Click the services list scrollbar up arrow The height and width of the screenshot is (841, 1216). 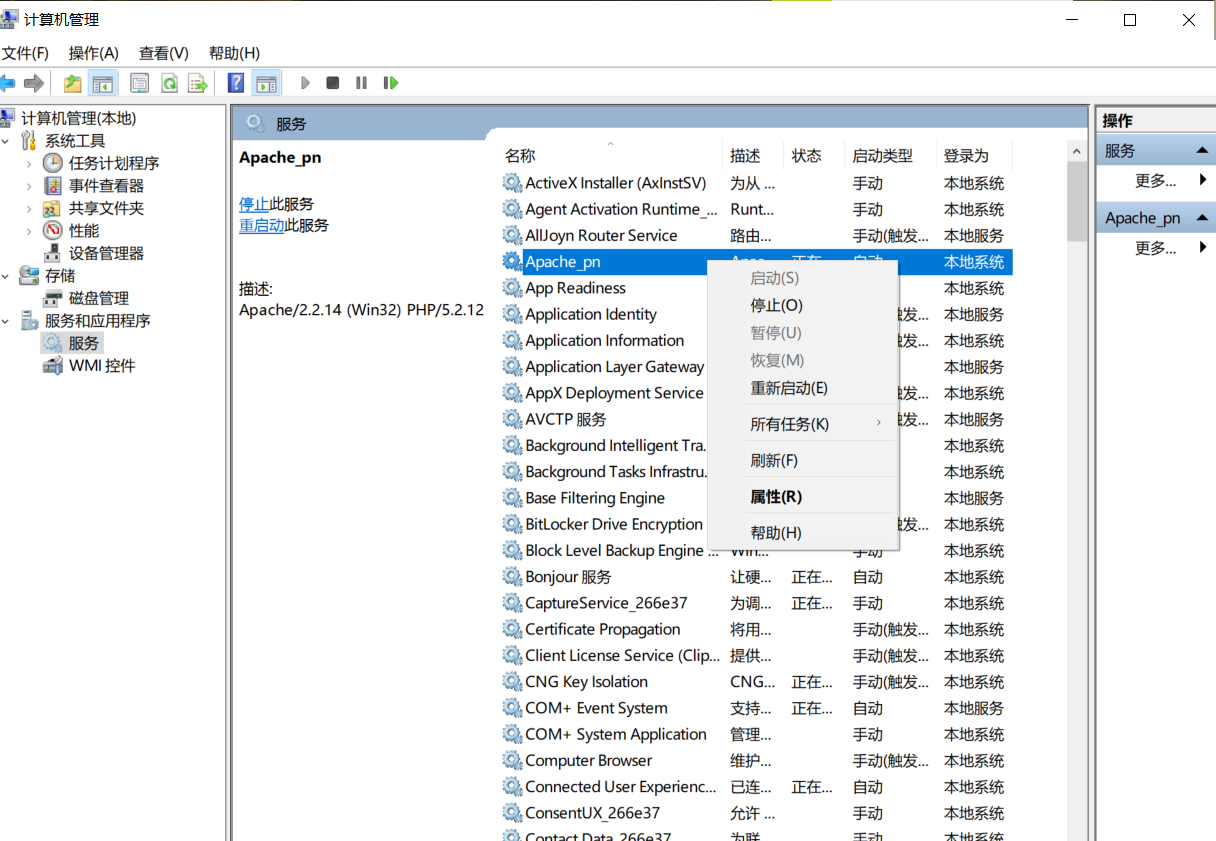click(x=1077, y=152)
